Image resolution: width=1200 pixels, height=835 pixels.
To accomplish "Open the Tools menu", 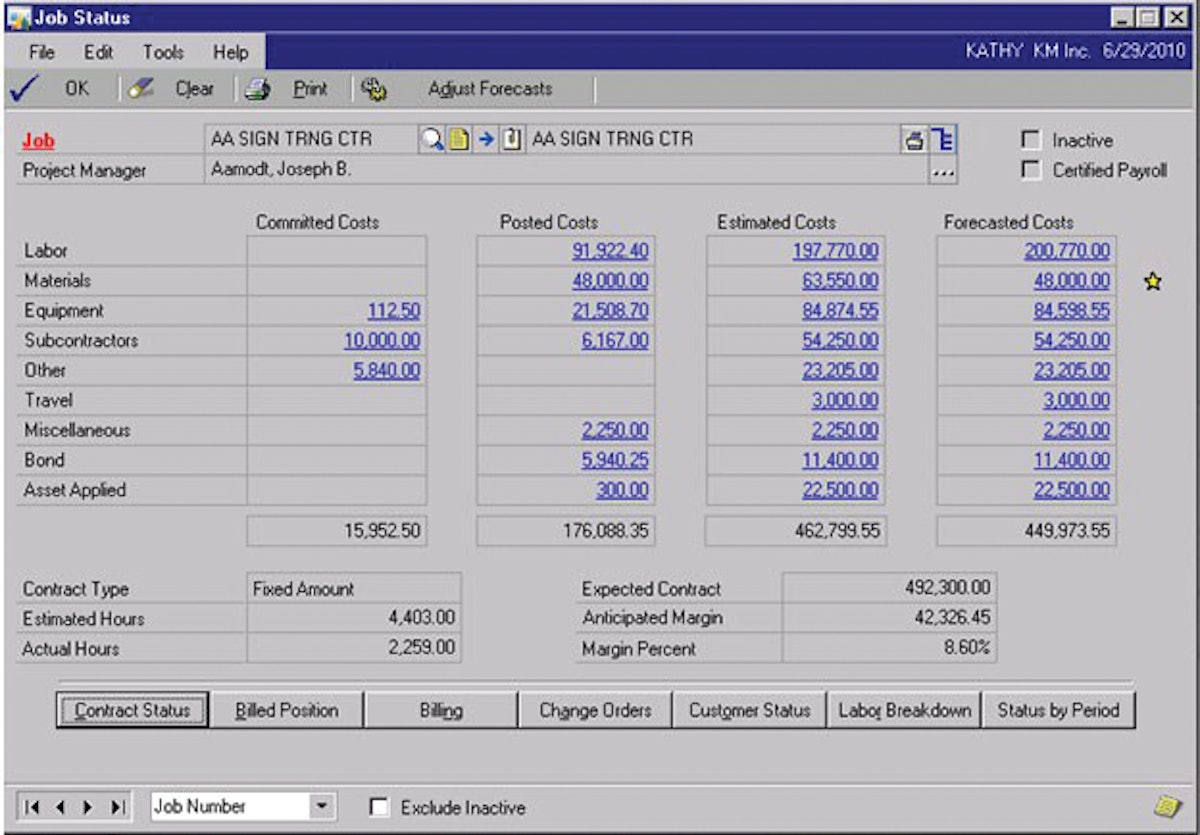I will pyautogui.click(x=166, y=52).
